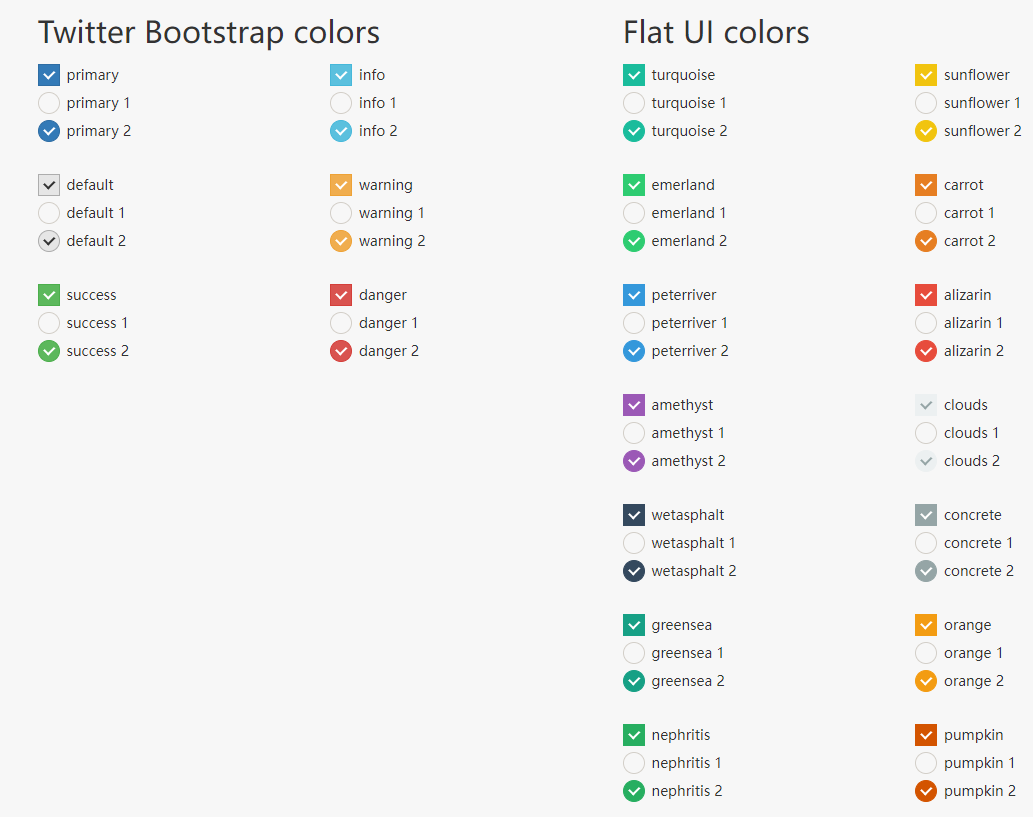Select carrot 1 radio button

pyautogui.click(x=926, y=213)
